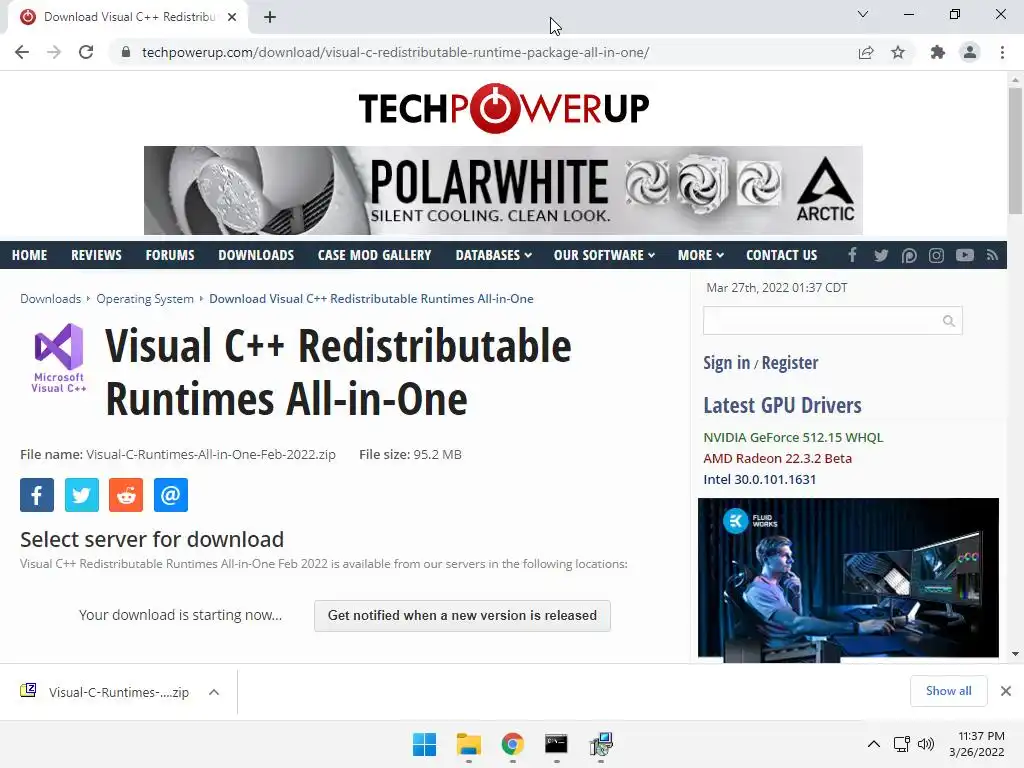The height and width of the screenshot is (768, 1024).
Task: Click the All-in-One breadcrumb link
Action: click(371, 298)
